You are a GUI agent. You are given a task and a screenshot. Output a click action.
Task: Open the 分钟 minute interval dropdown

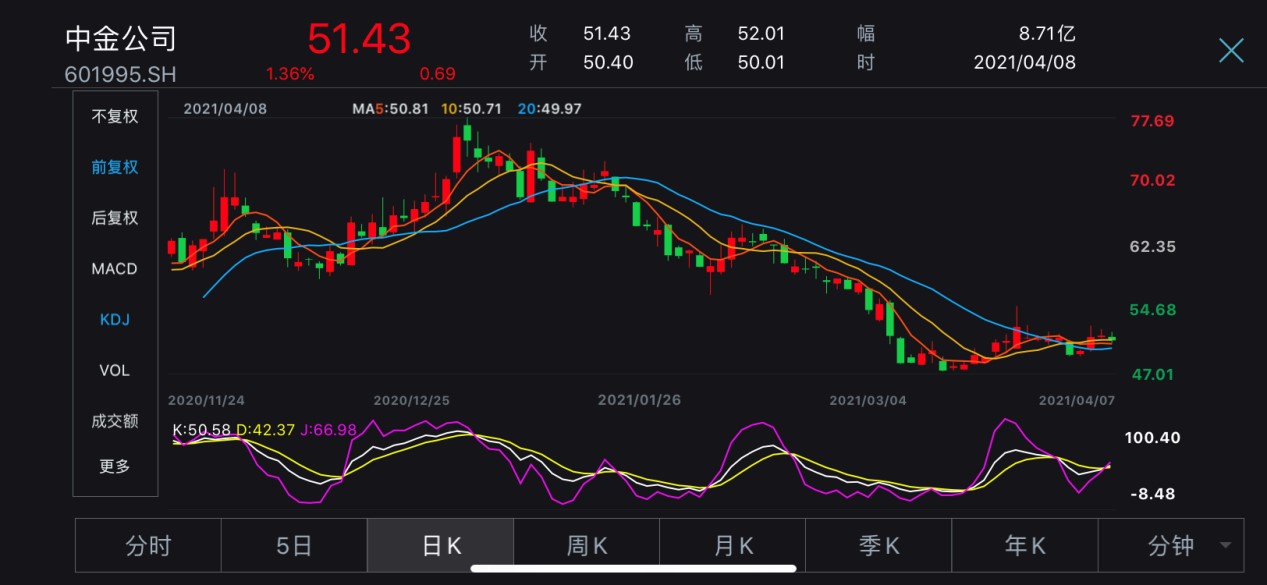(1171, 546)
